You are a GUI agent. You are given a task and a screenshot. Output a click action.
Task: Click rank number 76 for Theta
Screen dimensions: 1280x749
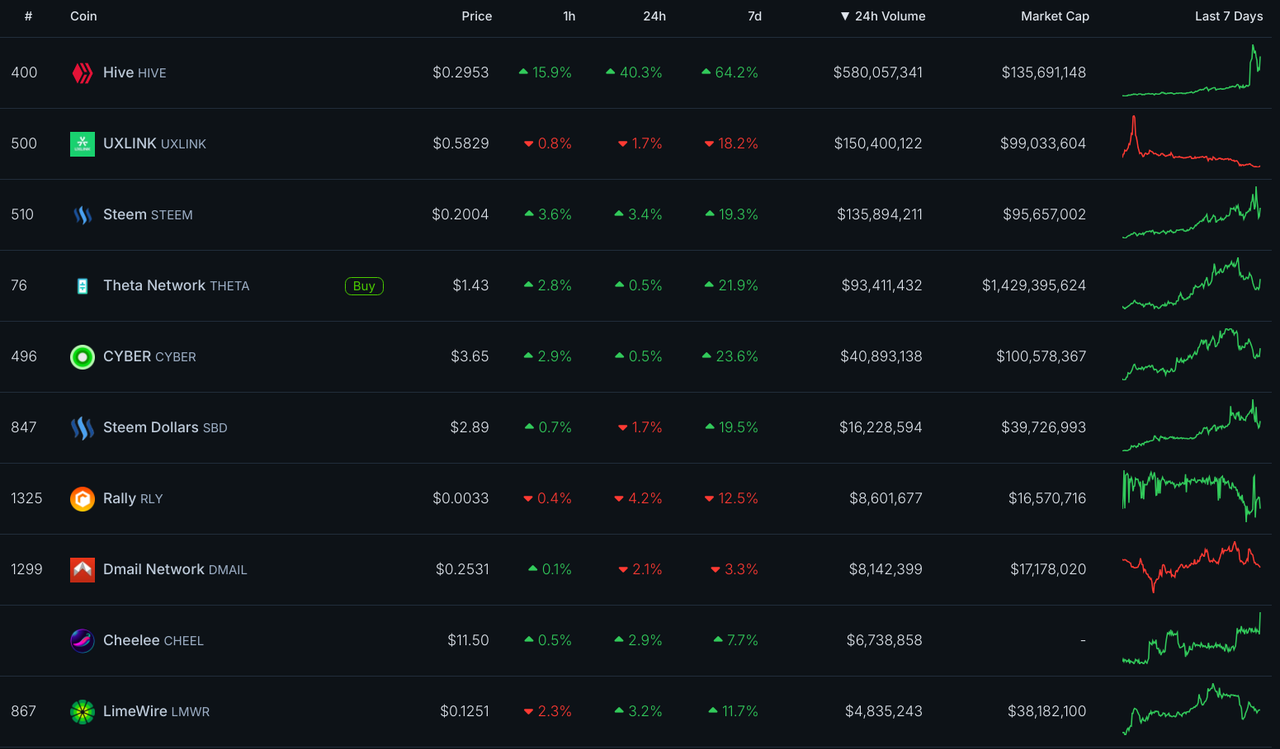click(19, 286)
